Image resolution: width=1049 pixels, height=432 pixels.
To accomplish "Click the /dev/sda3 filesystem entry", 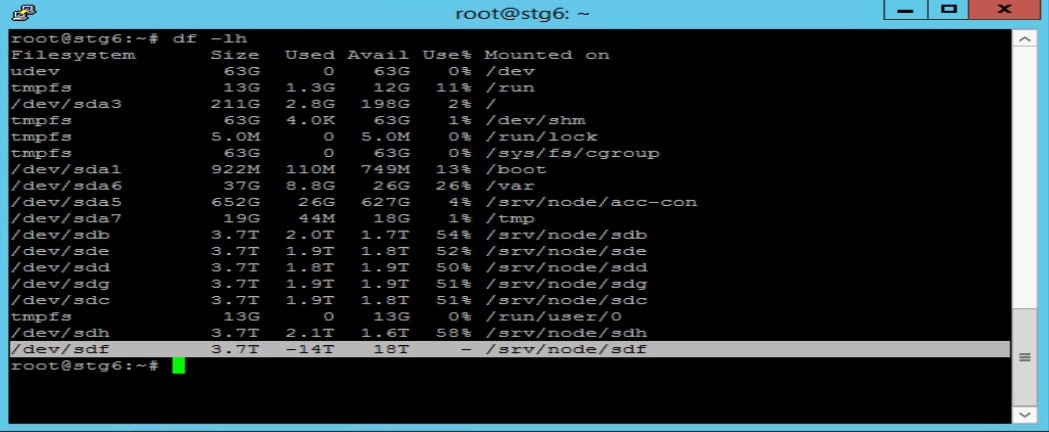I will 66,104.
